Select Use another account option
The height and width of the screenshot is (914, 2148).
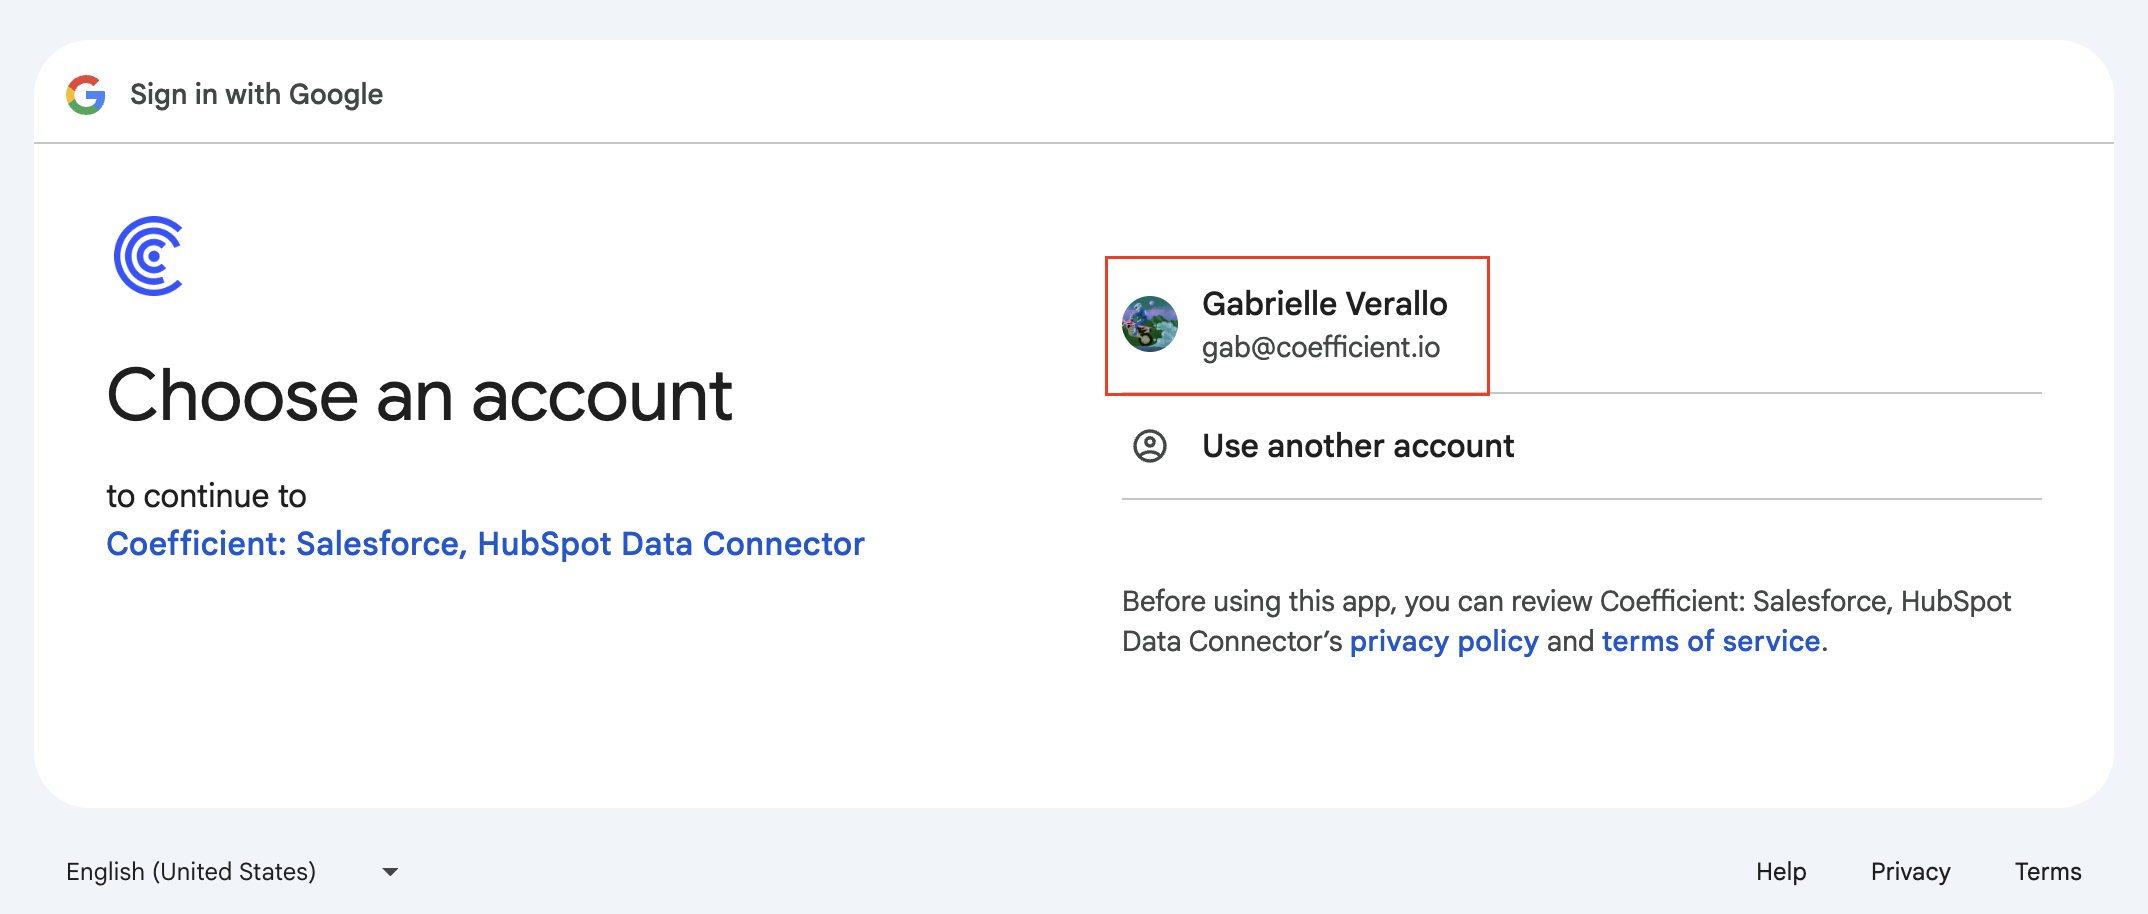click(x=1358, y=446)
